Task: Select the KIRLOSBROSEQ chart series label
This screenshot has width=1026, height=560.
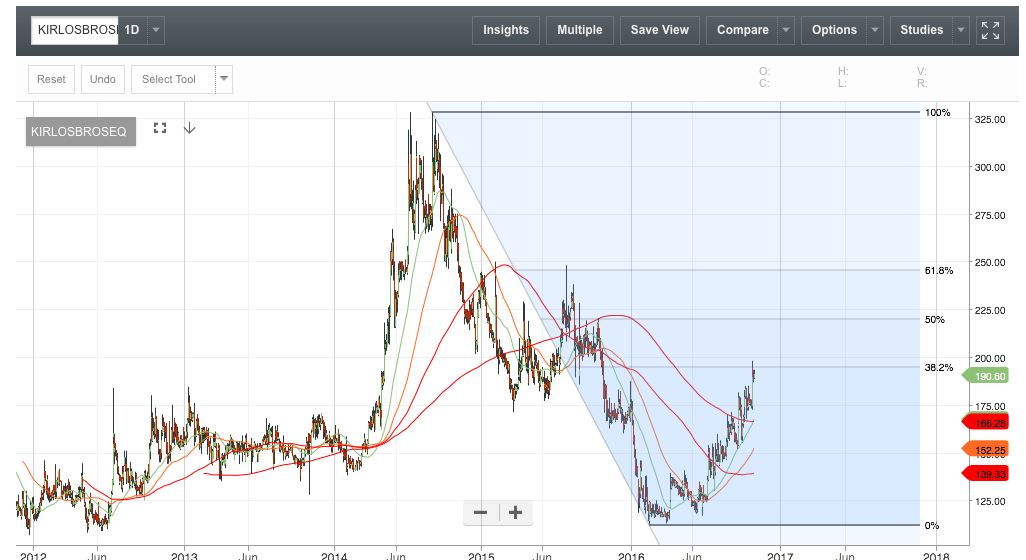Action: pyautogui.click(x=79, y=131)
